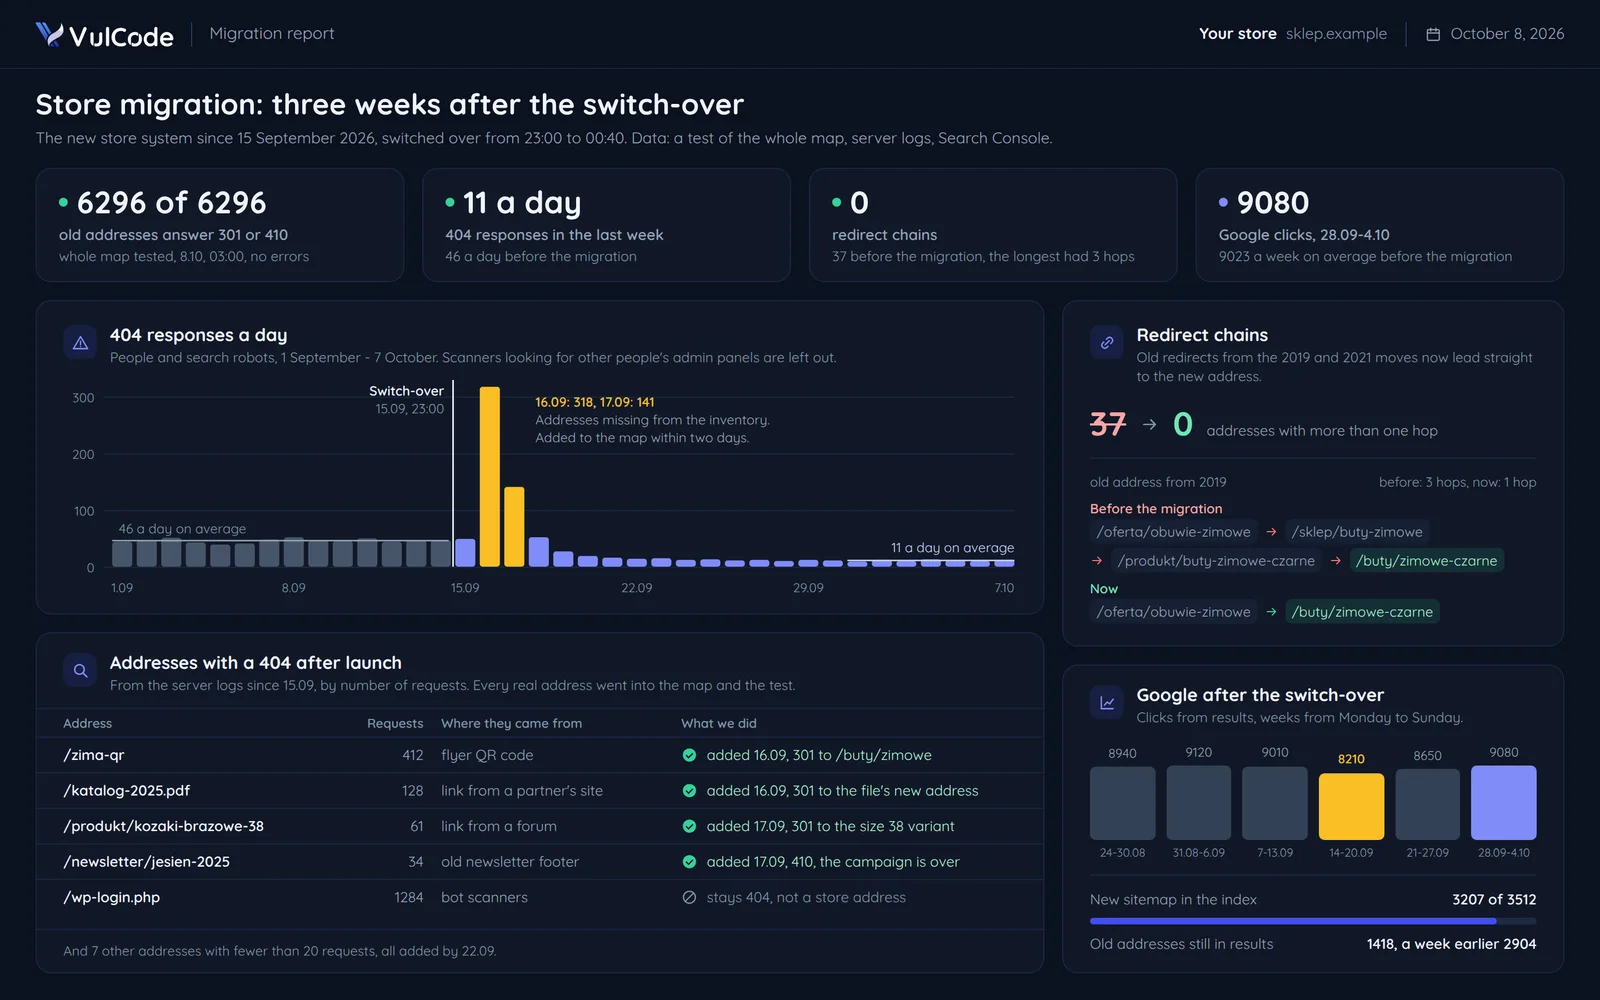
Task: Click the crossed-circle icon in the /wp-login.php row
Action: tap(689, 897)
